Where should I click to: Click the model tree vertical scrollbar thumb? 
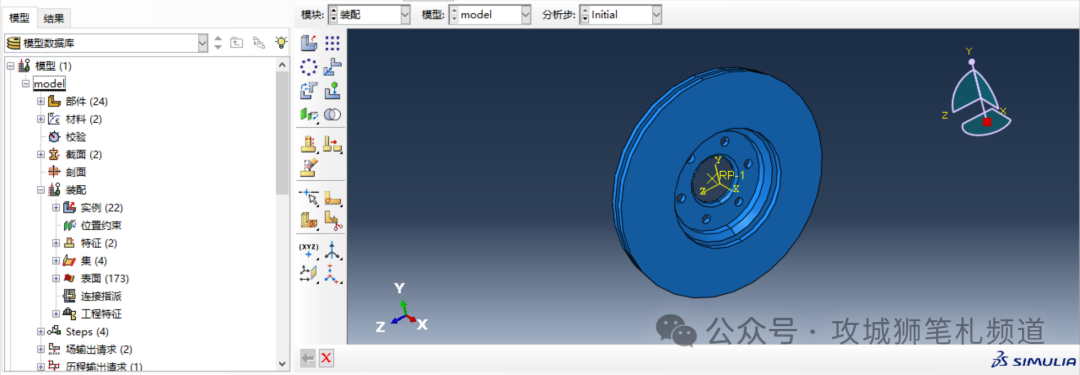[282, 132]
